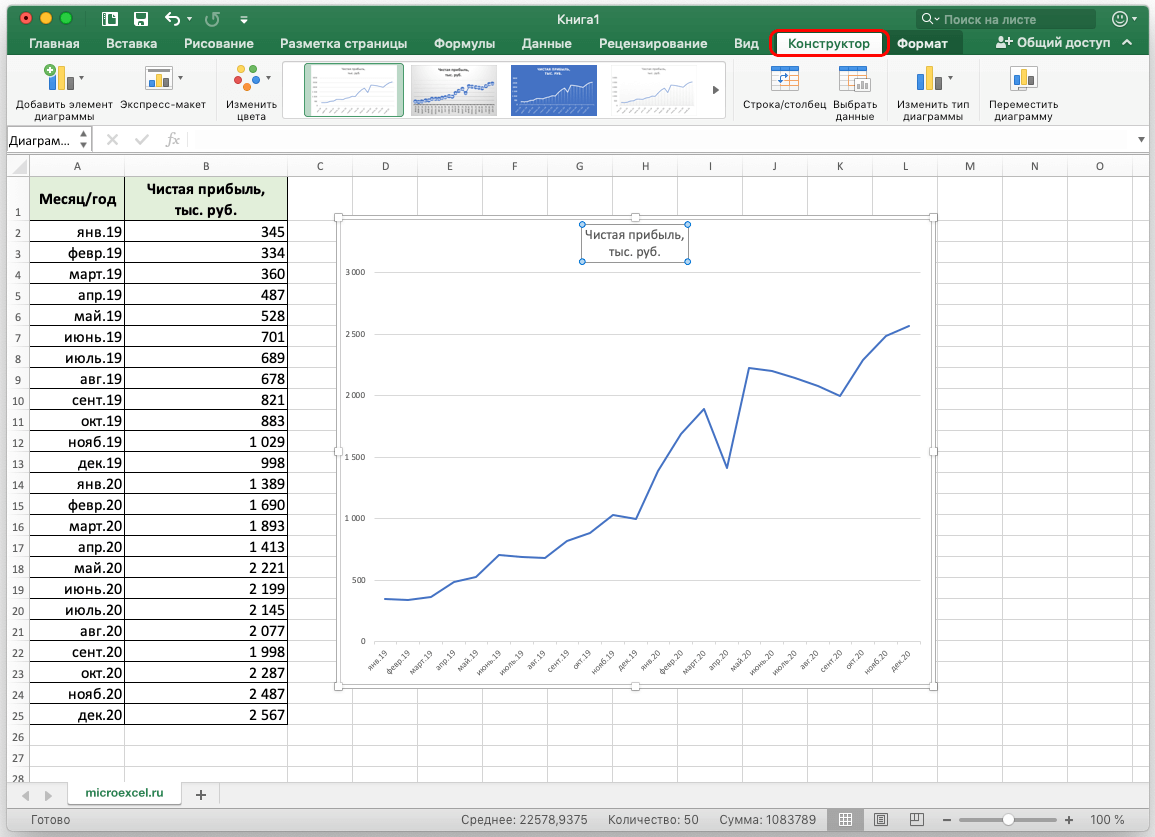
Task: Click the chart title Чистая прибыль, тыс. руб.
Action: click(x=634, y=243)
